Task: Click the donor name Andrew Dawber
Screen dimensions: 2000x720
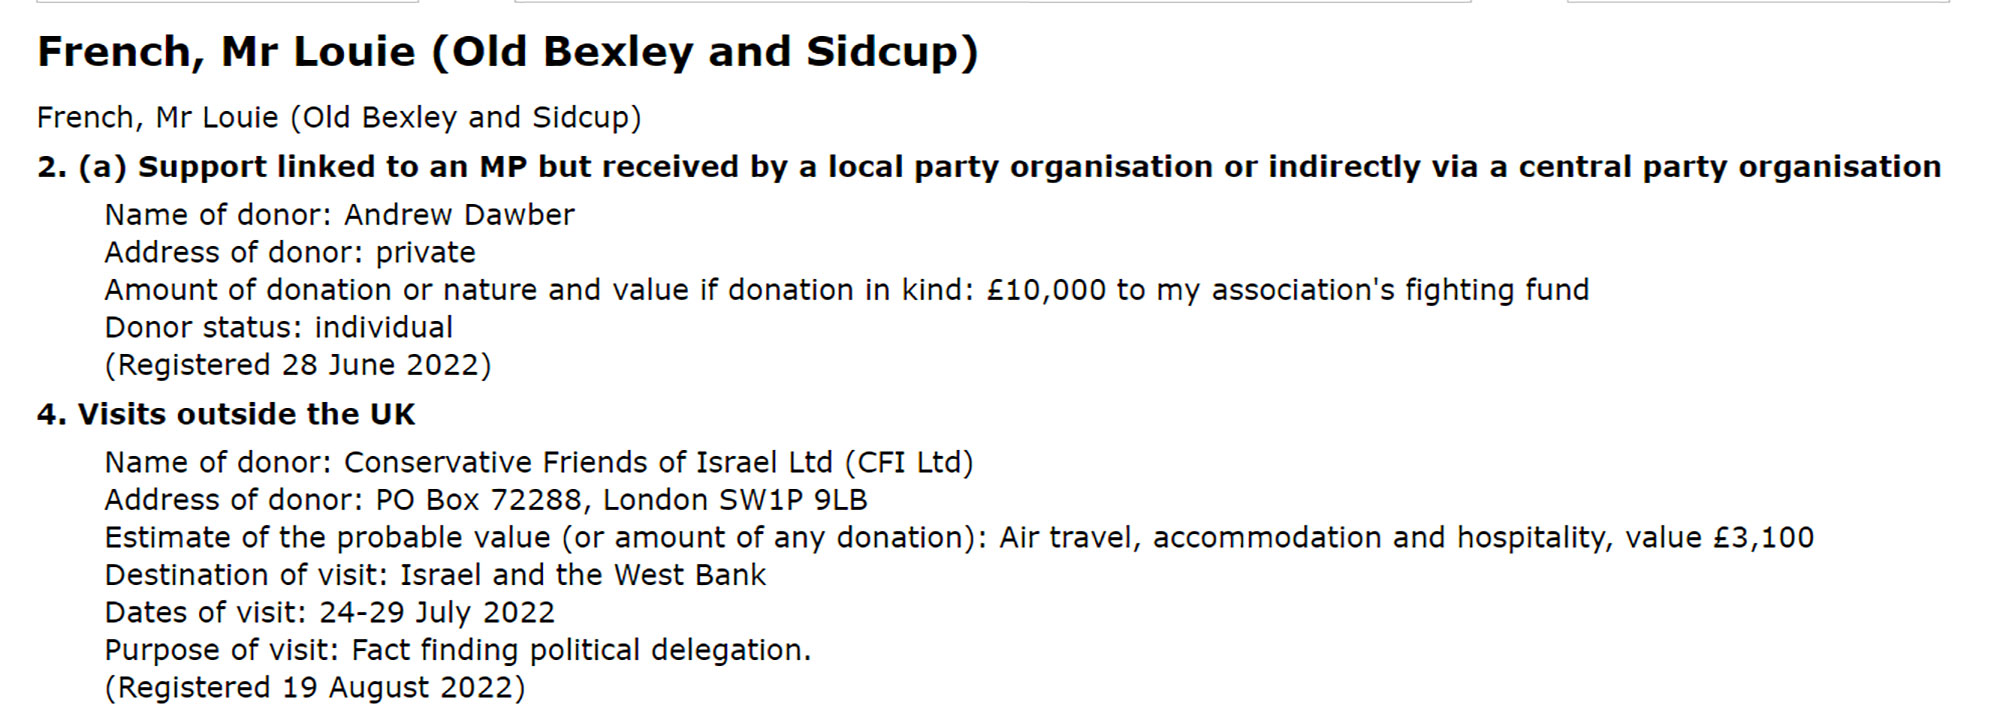Action: pyautogui.click(x=459, y=215)
